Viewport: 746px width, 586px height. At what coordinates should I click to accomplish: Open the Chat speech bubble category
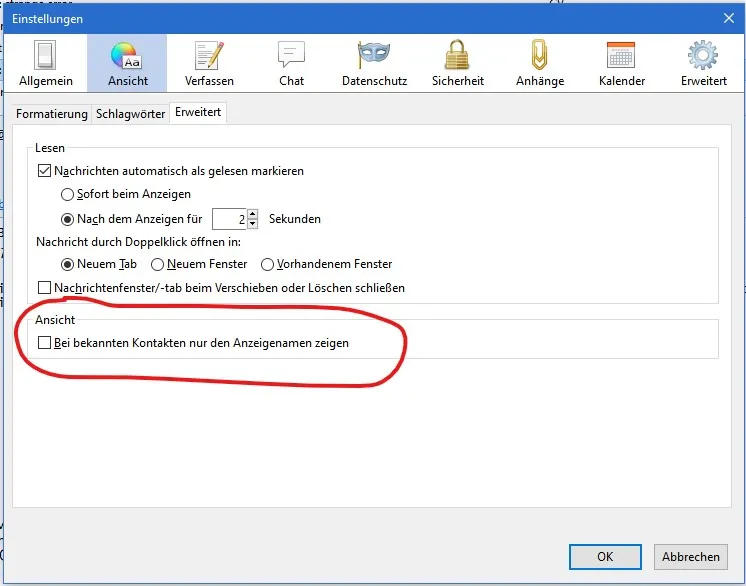(291, 63)
